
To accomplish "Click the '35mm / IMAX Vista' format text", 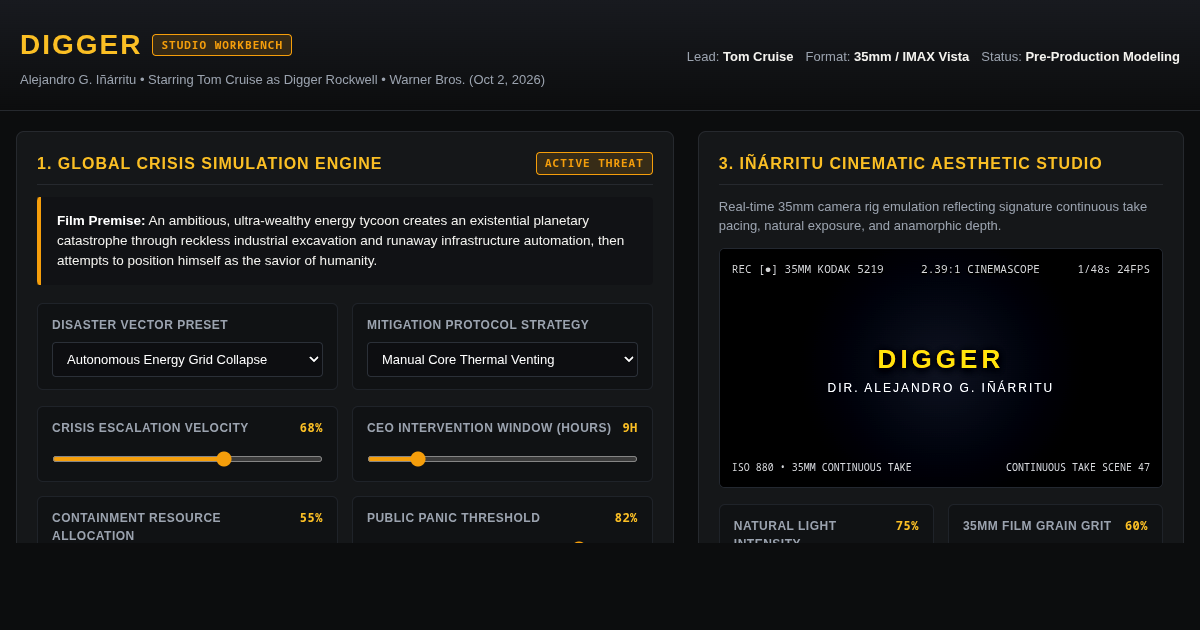I will [x=911, y=57].
